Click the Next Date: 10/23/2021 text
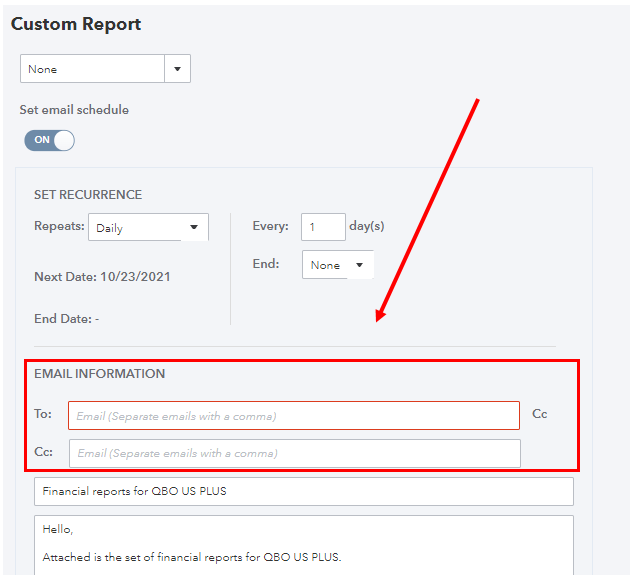630x575 pixels. 102,276
